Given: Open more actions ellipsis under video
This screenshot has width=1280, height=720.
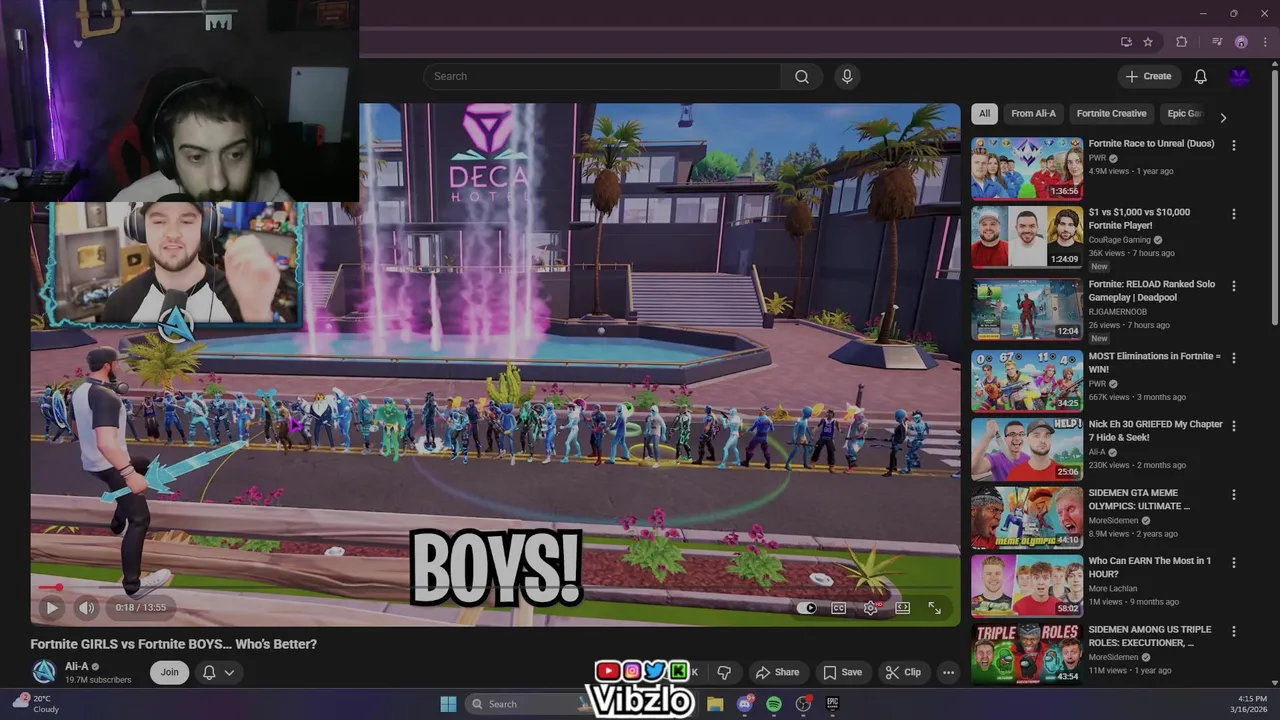Looking at the screenshot, I should [948, 672].
